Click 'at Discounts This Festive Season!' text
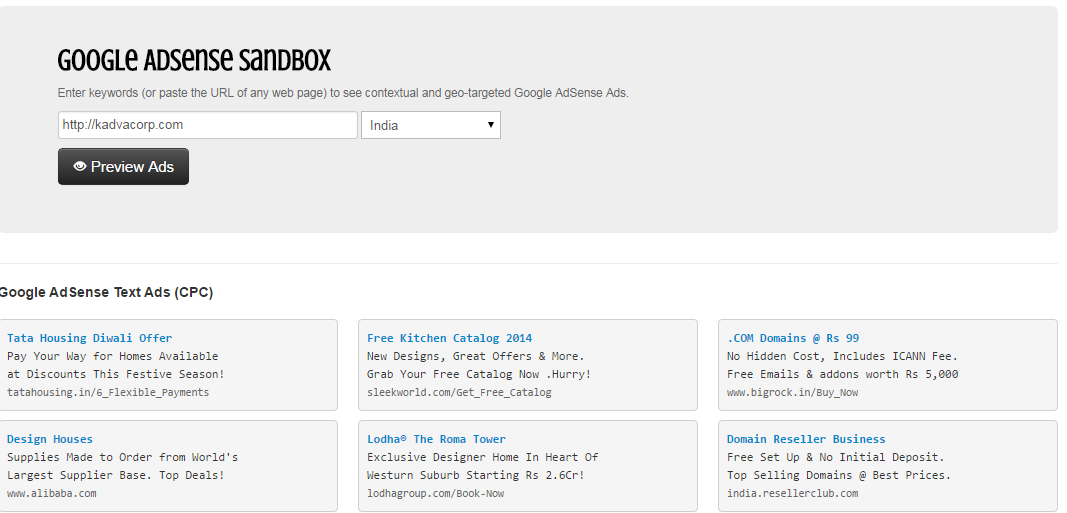 click(116, 374)
